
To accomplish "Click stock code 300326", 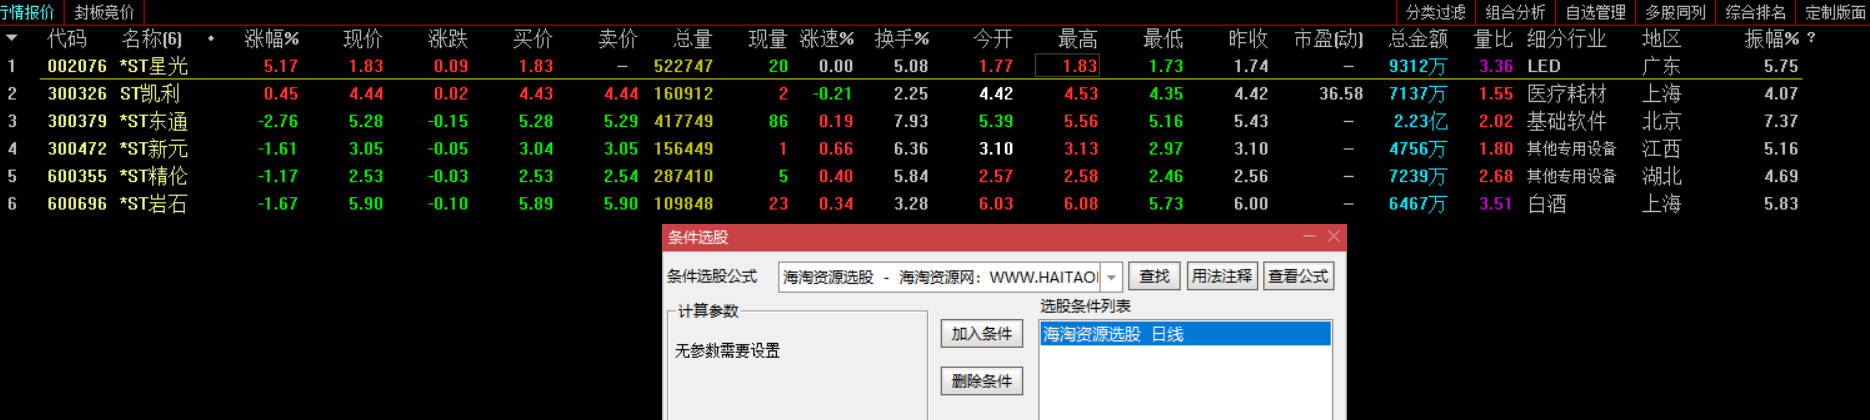I will [77, 94].
